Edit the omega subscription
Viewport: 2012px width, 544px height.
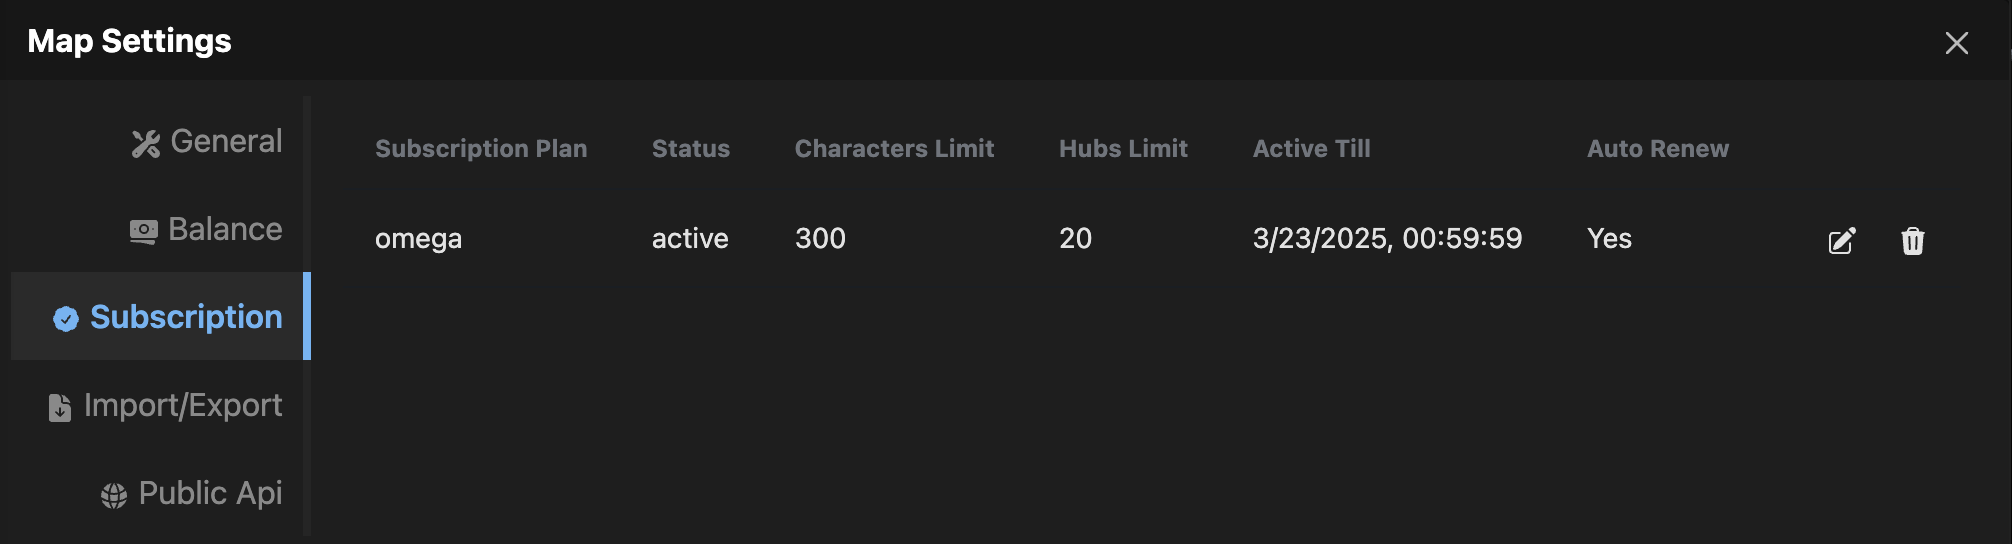pyautogui.click(x=1842, y=241)
